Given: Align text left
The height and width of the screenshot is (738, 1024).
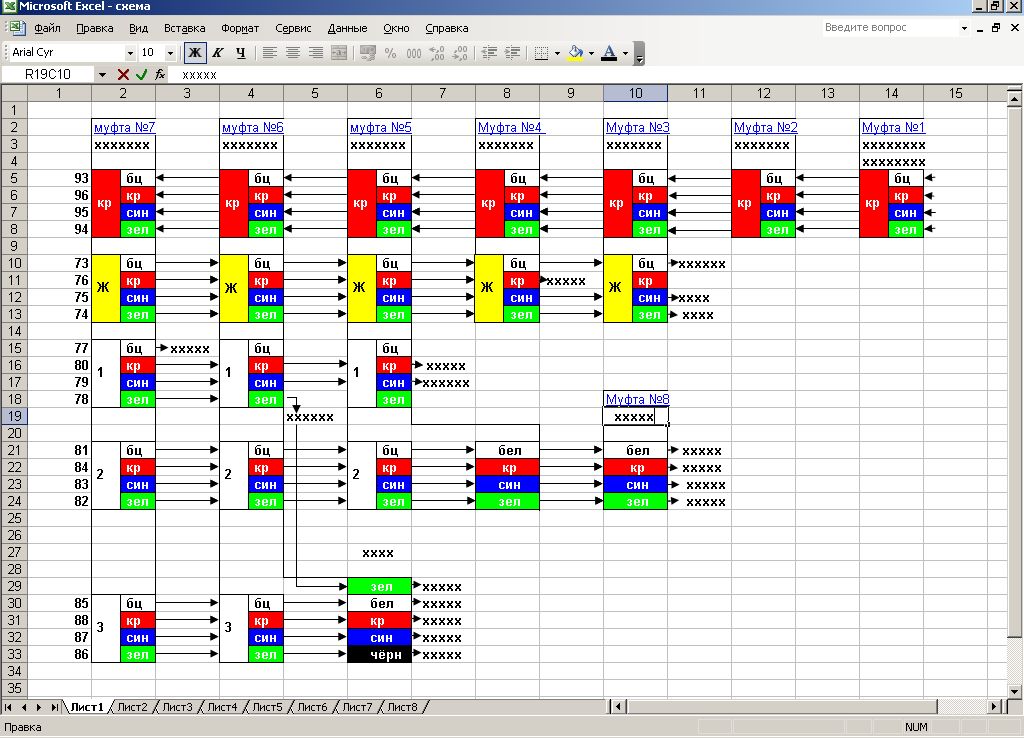Looking at the screenshot, I should 269,53.
